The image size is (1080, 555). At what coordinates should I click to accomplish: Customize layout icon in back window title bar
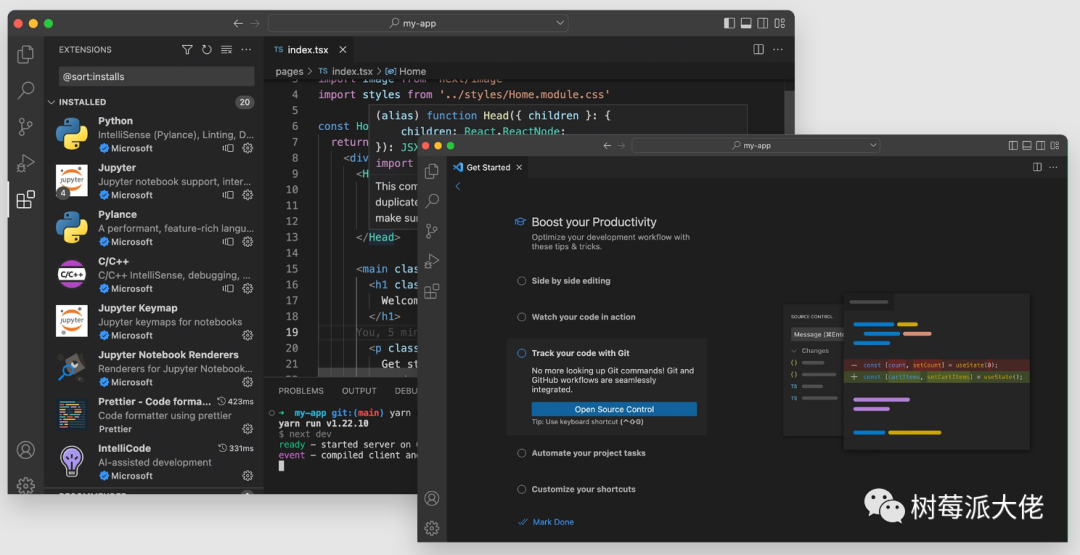point(780,23)
